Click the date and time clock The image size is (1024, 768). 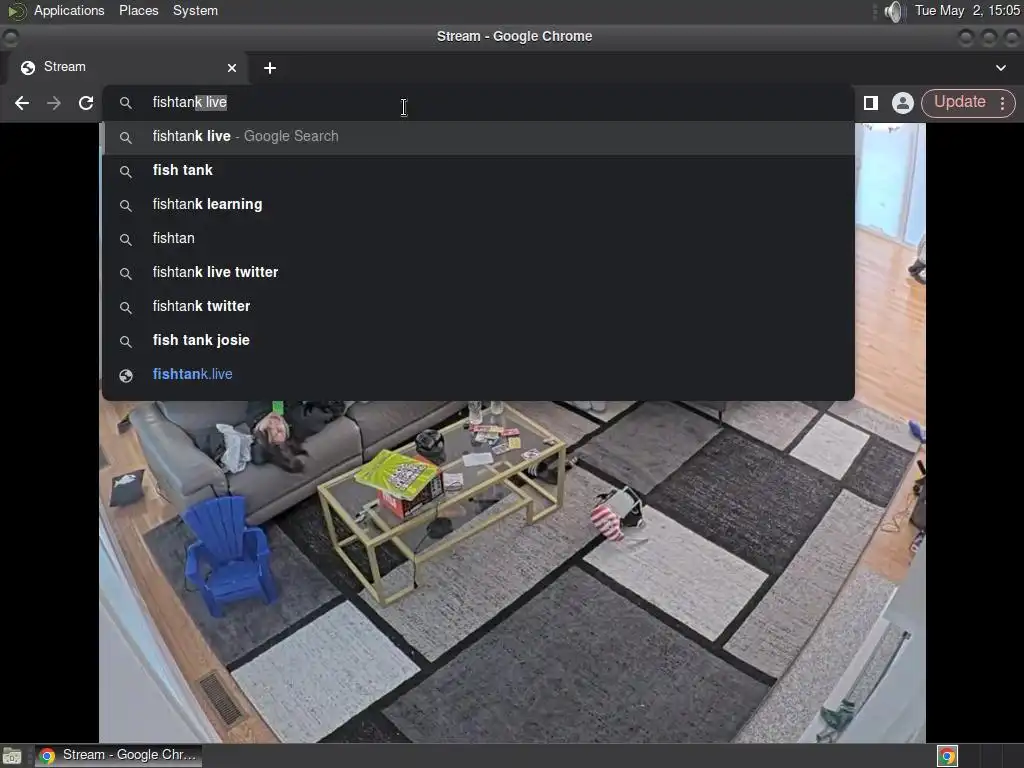point(967,10)
